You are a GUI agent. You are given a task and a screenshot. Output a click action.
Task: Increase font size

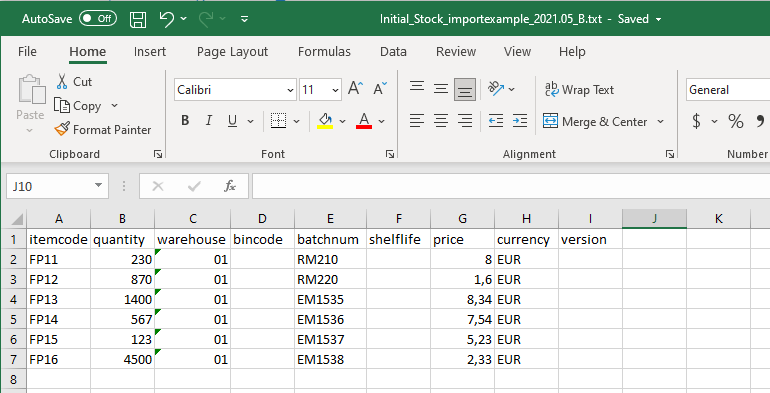tap(355, 89)
